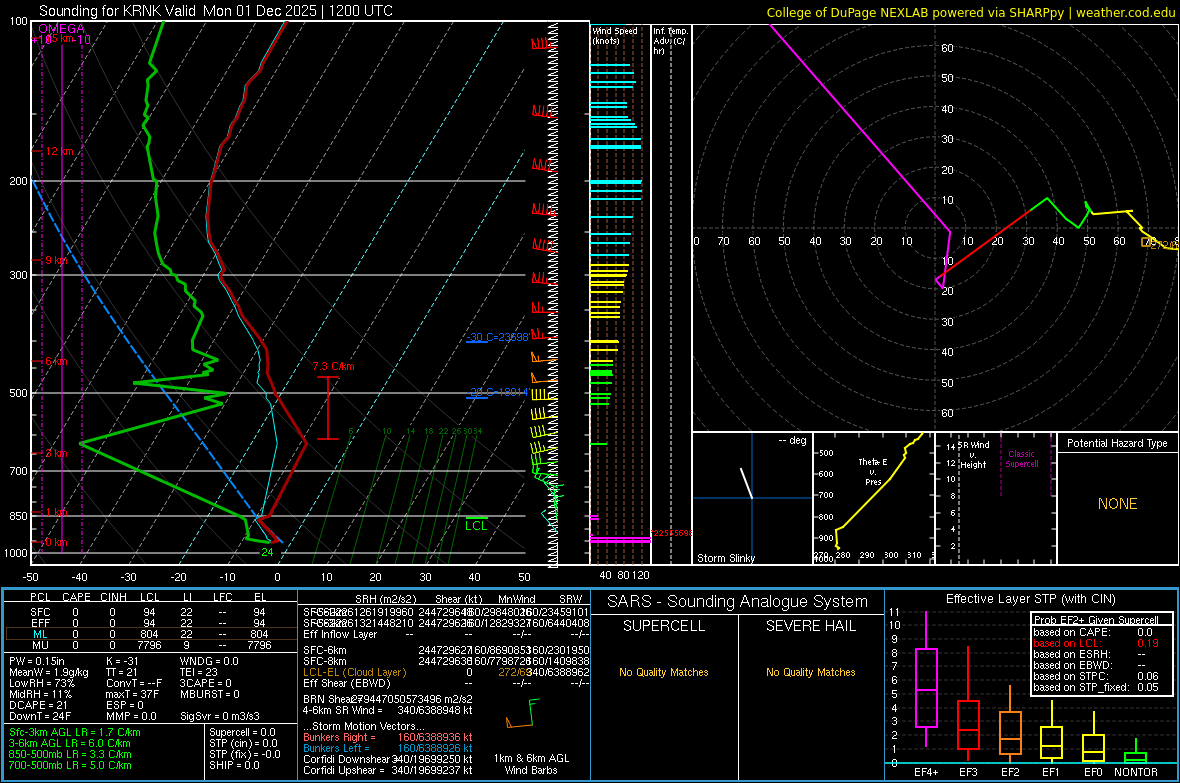Click the green NONTOR box plot
The image size is (1180, 783).
pos(1135,756)
